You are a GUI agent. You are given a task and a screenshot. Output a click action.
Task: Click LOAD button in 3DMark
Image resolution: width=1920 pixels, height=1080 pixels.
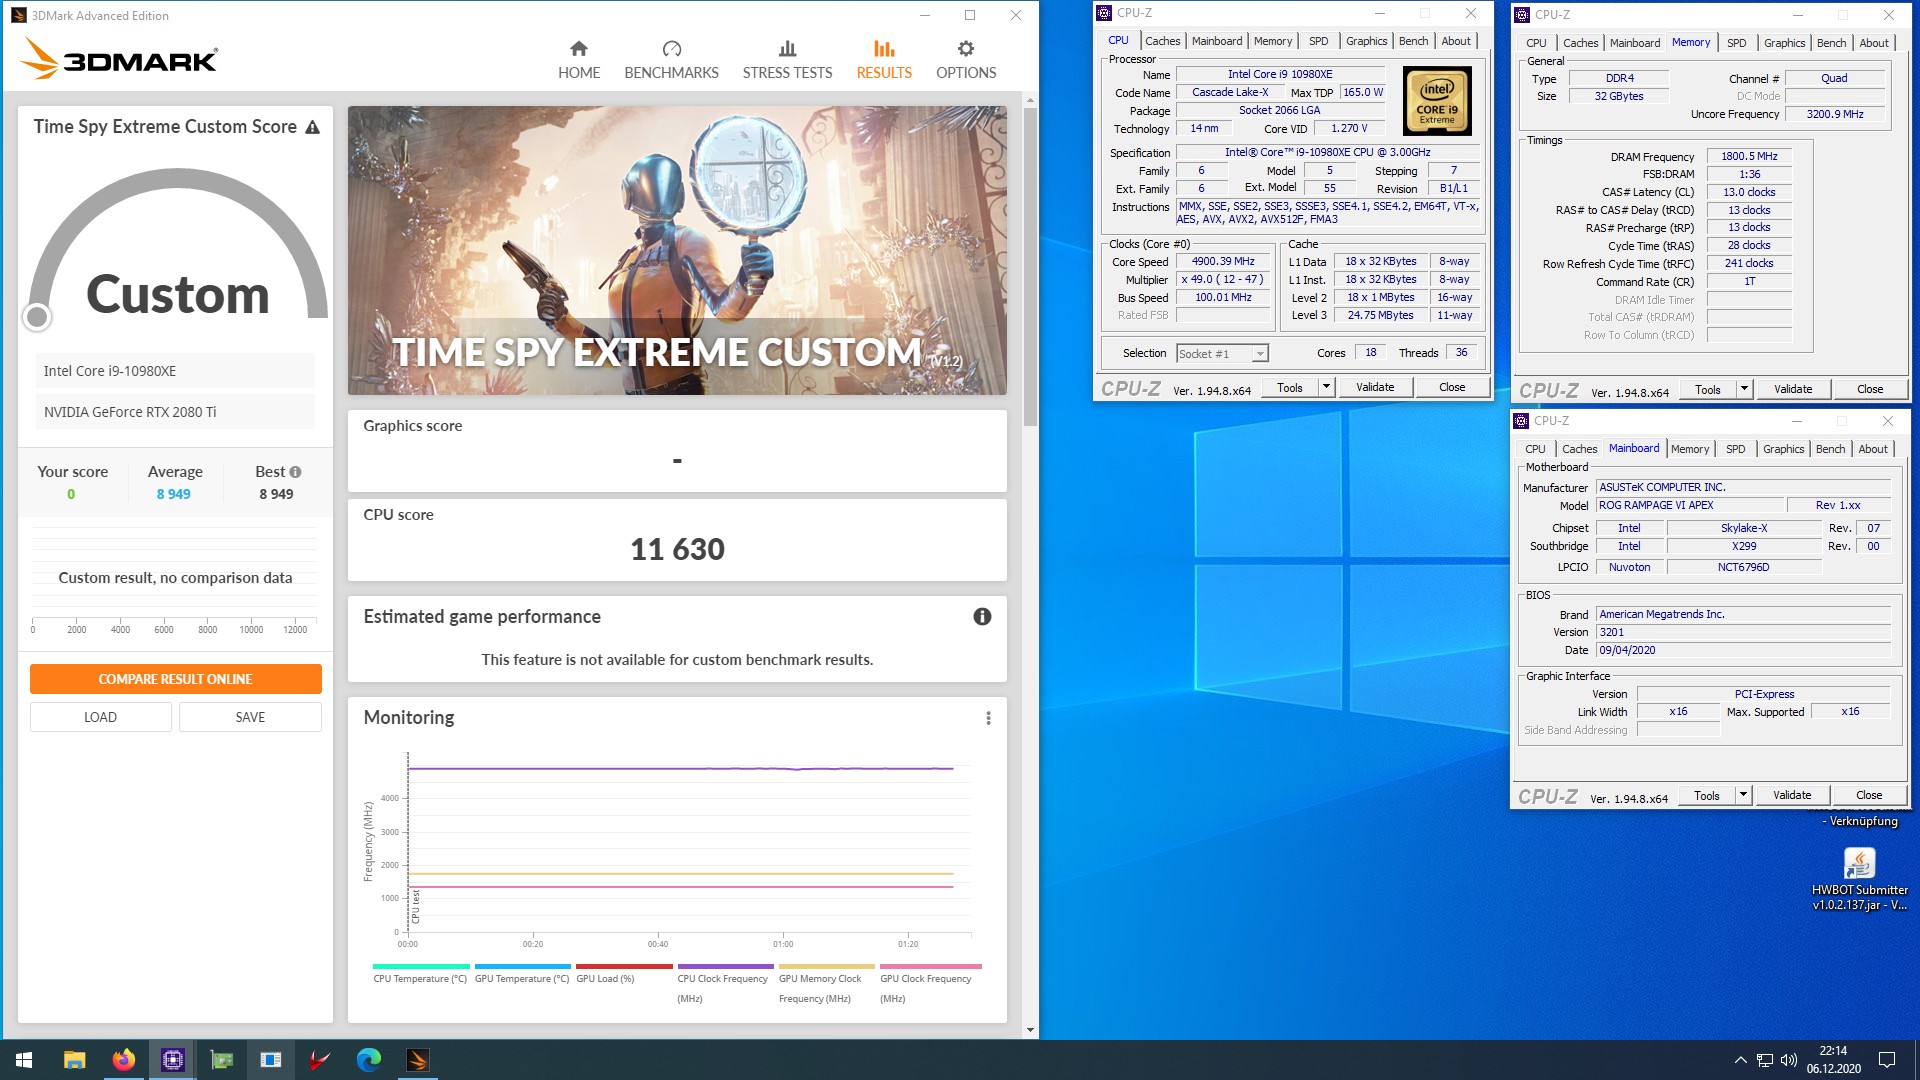pyautogui.click(x=100, y=717)
